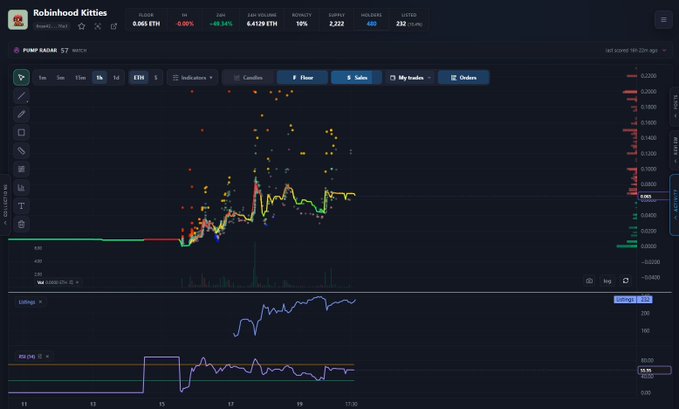Viewport: 679px width, 409px height.
Task: Select the rectangle shape tool
Action: (x=21, y=133)
